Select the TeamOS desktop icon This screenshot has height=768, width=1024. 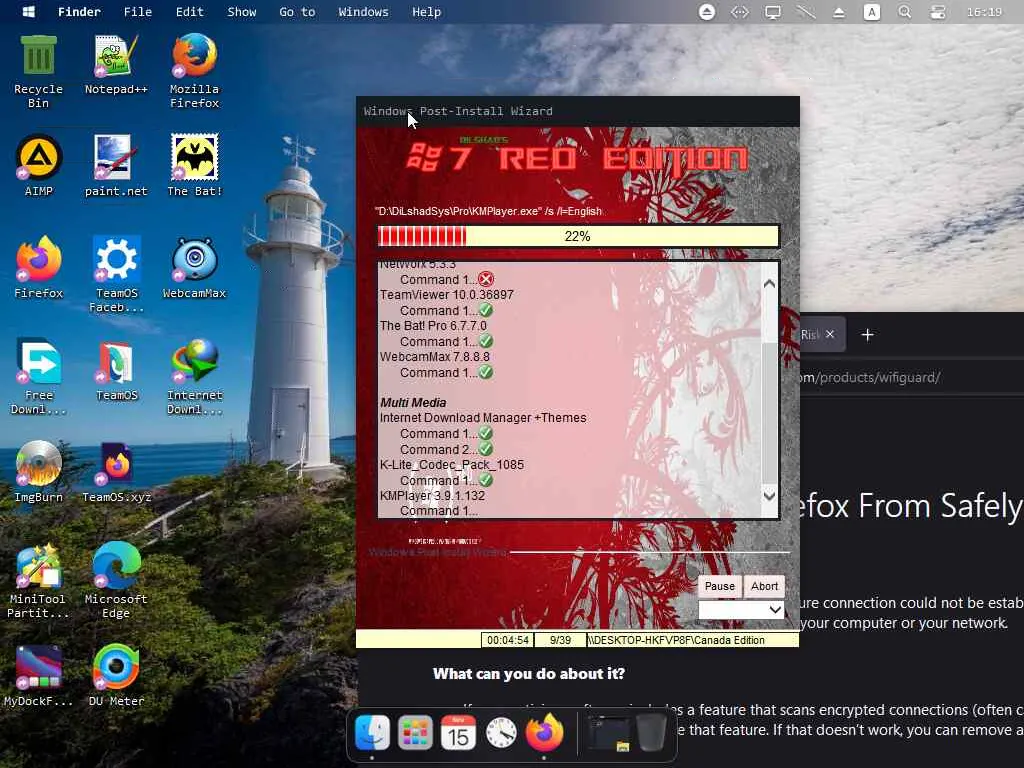click(116, 370)
